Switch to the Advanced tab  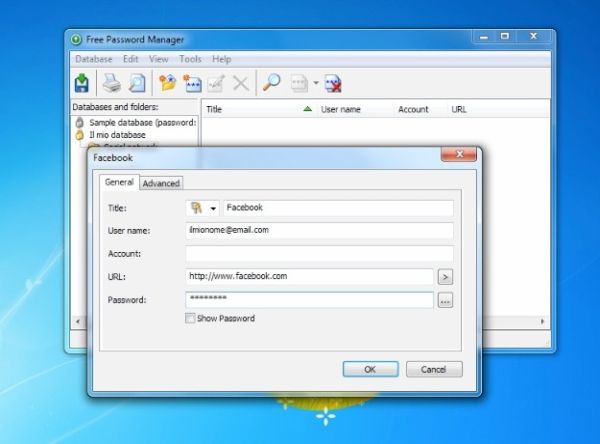(x=161, y=183)
